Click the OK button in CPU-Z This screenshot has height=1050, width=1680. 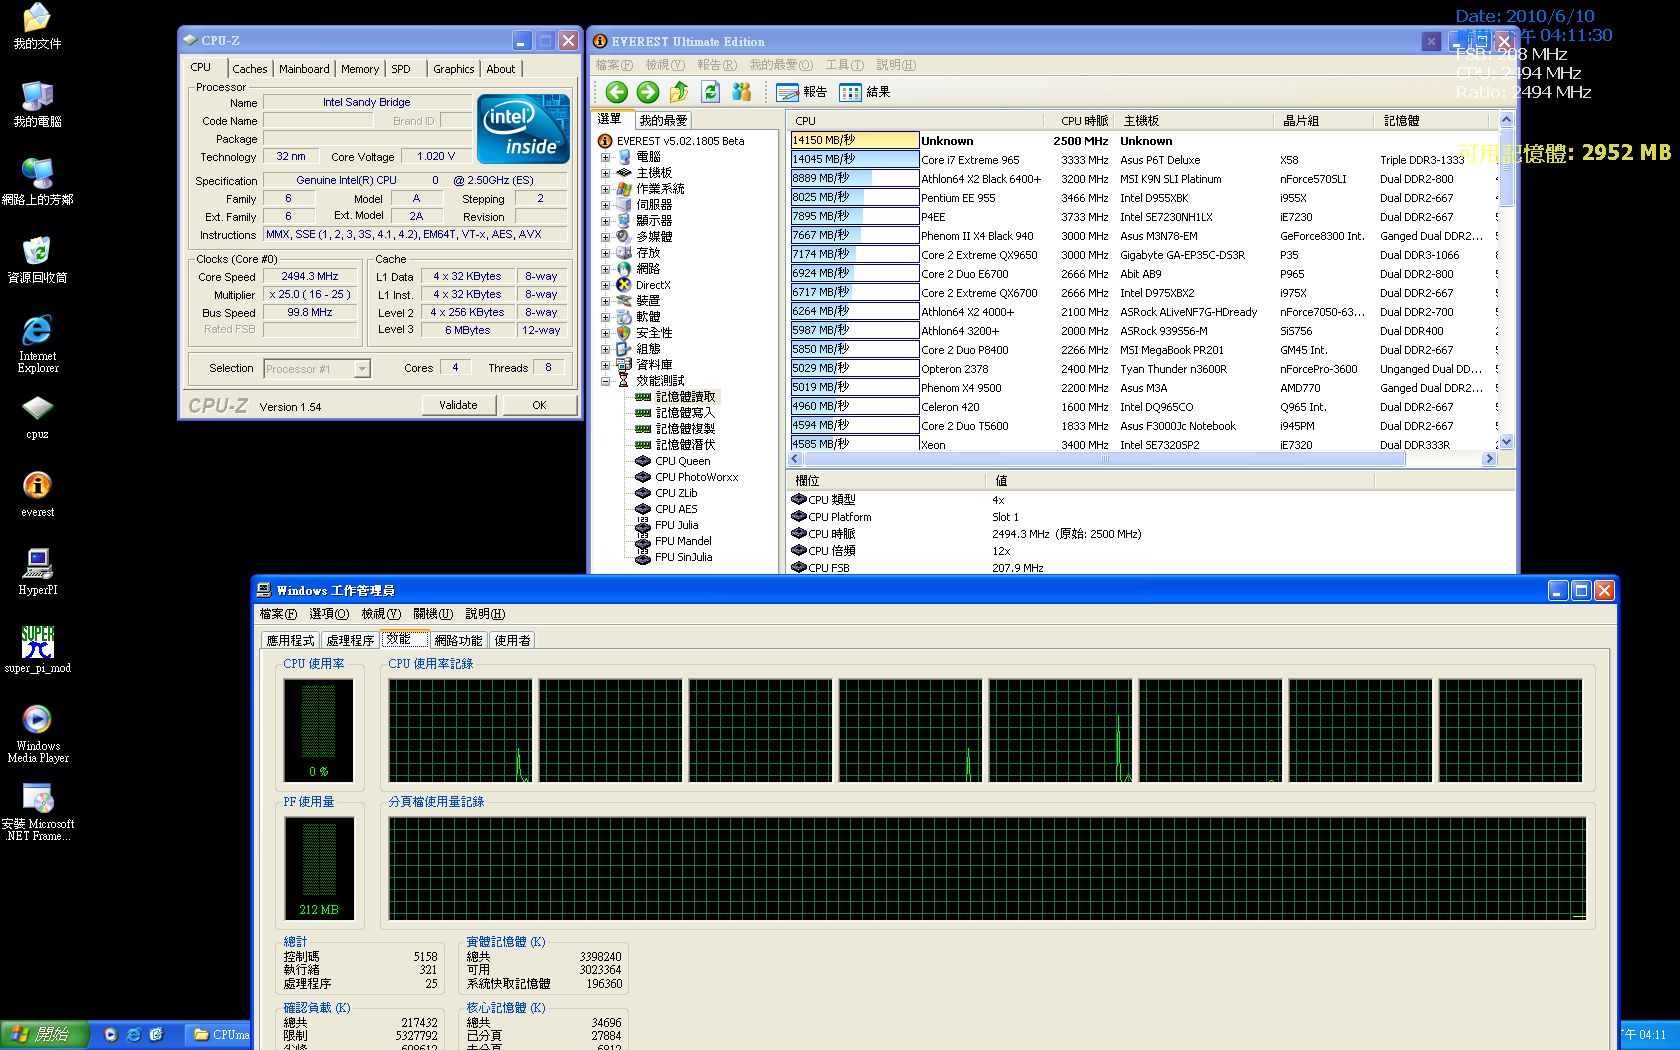pyautogui.click(x=540, y=404)
